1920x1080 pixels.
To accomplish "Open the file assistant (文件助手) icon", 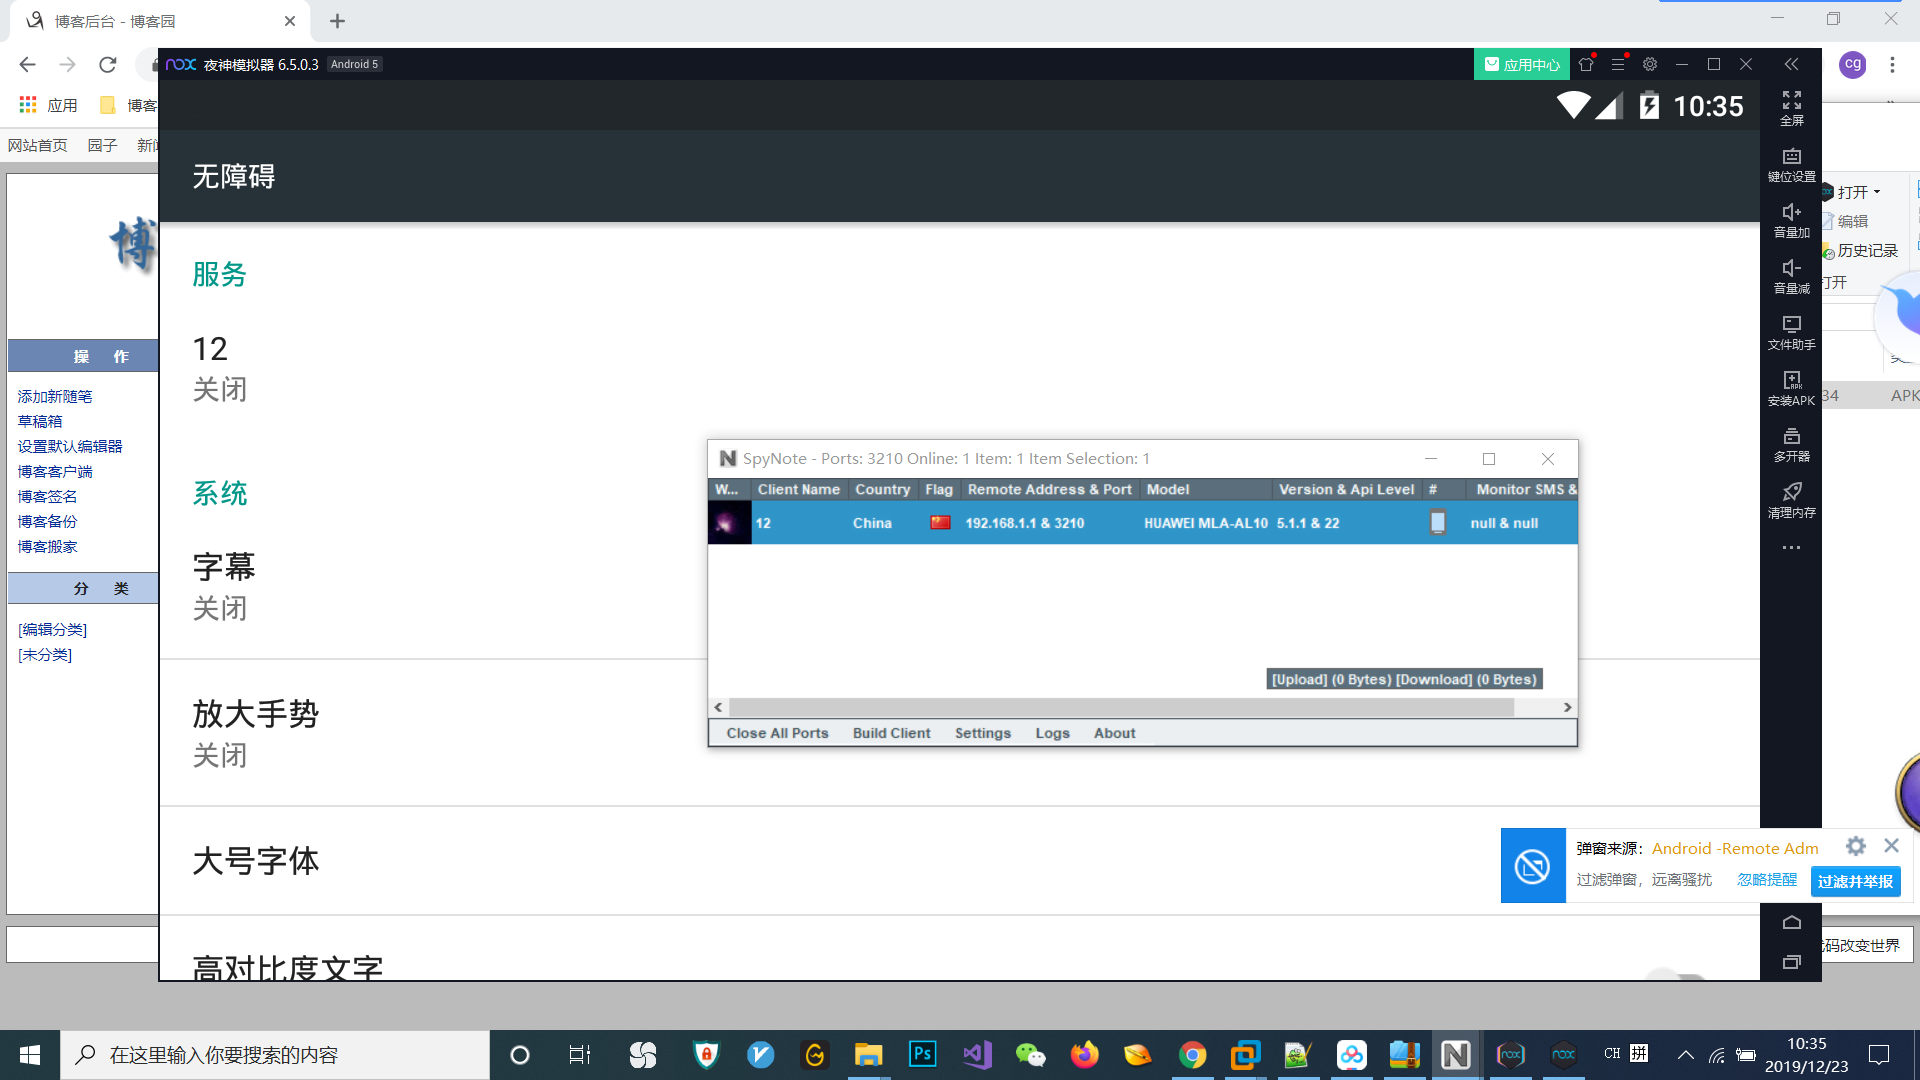I will tap(1791, 325).
